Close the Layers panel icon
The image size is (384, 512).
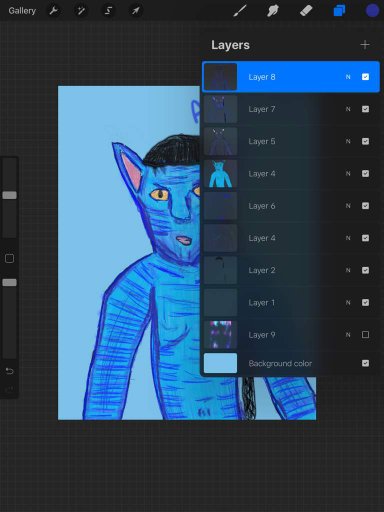(339, 11)
